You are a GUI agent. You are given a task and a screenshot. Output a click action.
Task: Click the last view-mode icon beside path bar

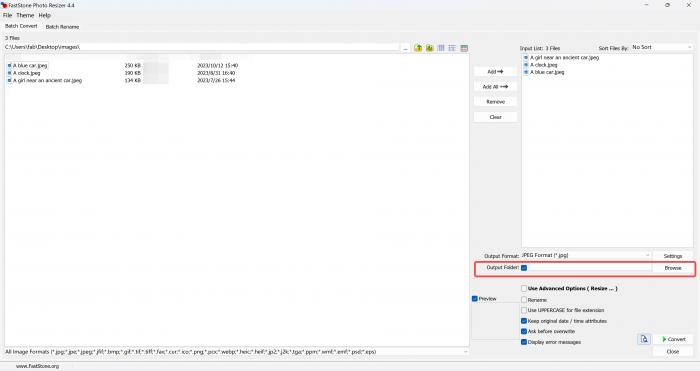pyautogui.click(x=464, y=48)
